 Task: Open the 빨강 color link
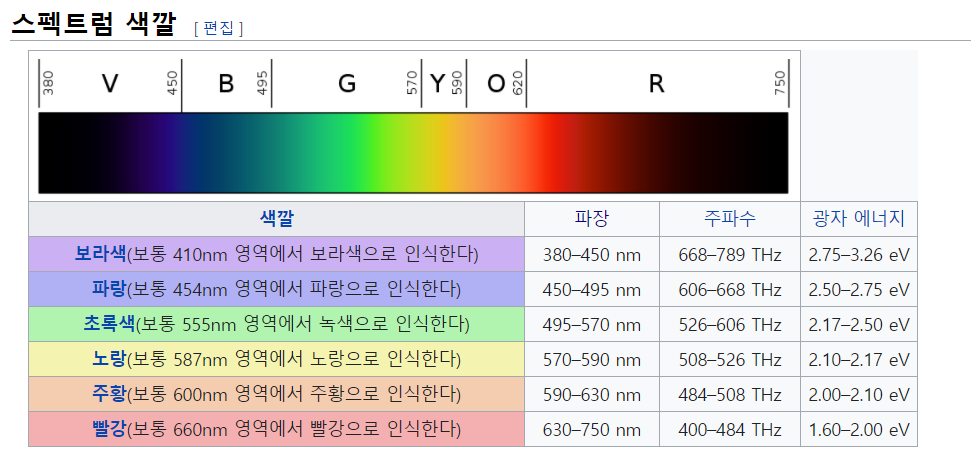109,429
